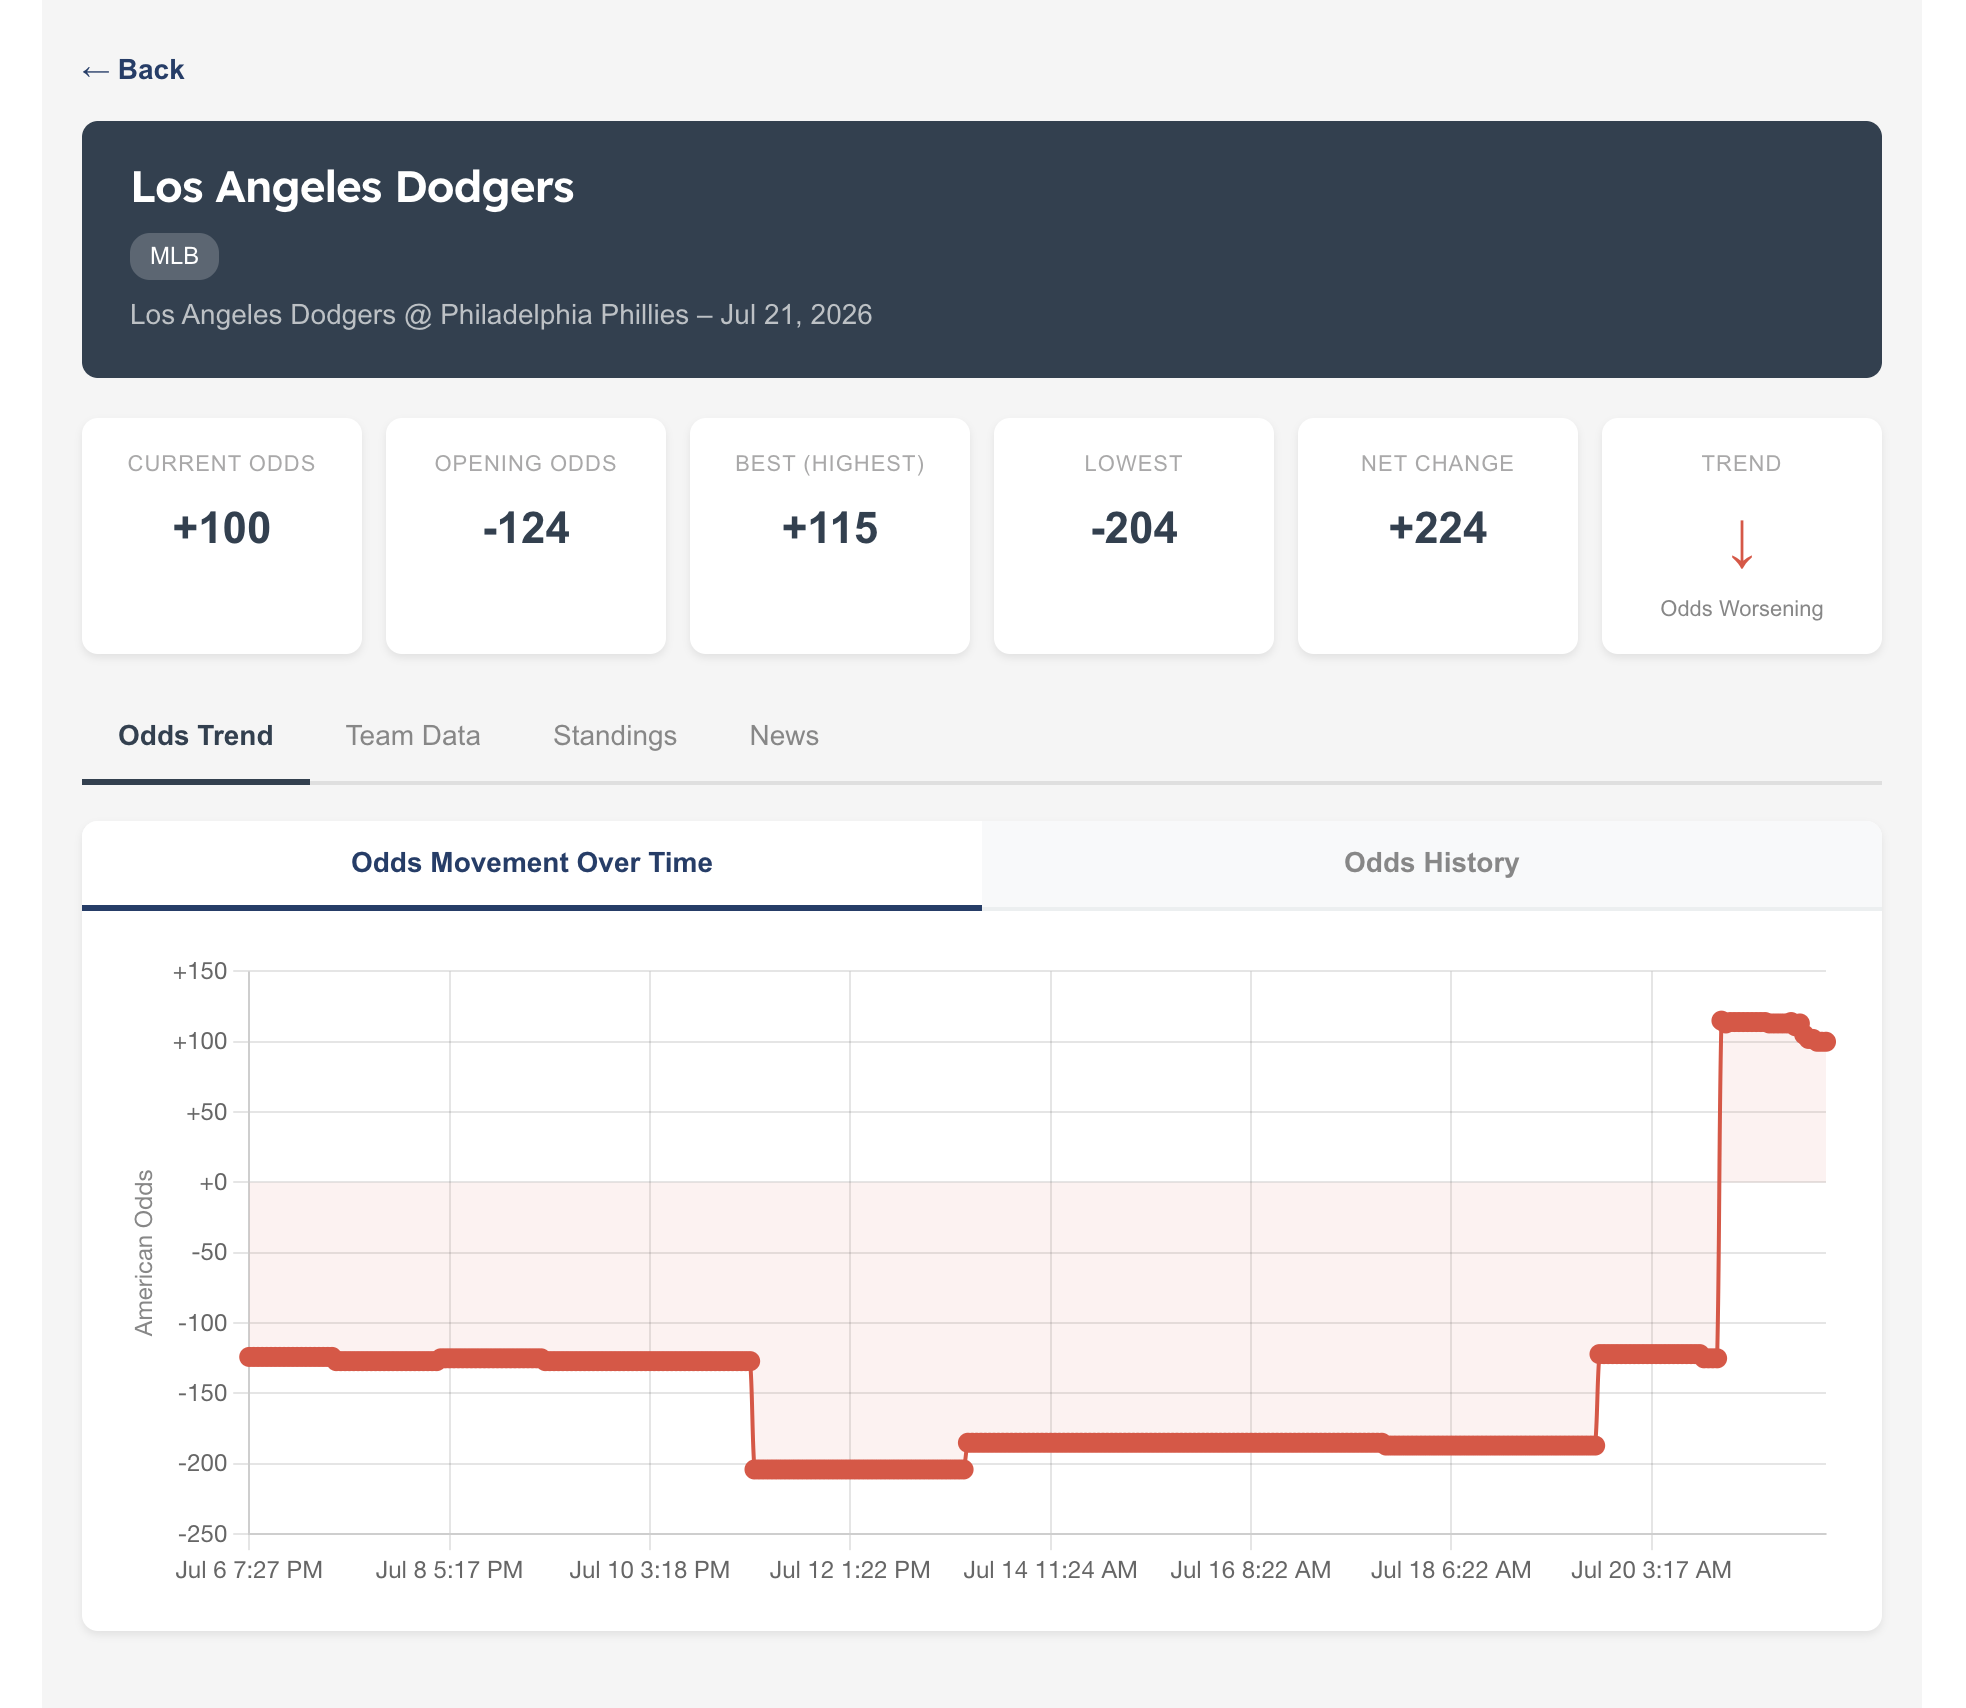This screenshot has width=1966, height=1708.
Task: Select Odds Movement Over Time view
Action: click(532, 863)
